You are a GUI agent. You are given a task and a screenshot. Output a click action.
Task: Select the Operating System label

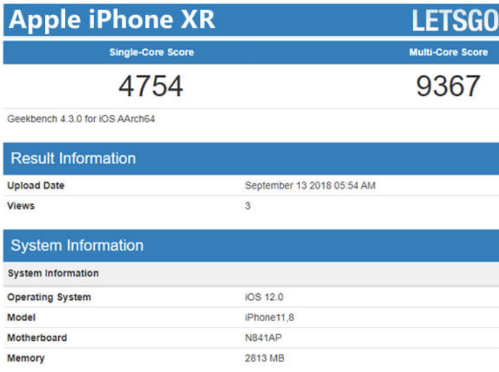pos(49,297)
